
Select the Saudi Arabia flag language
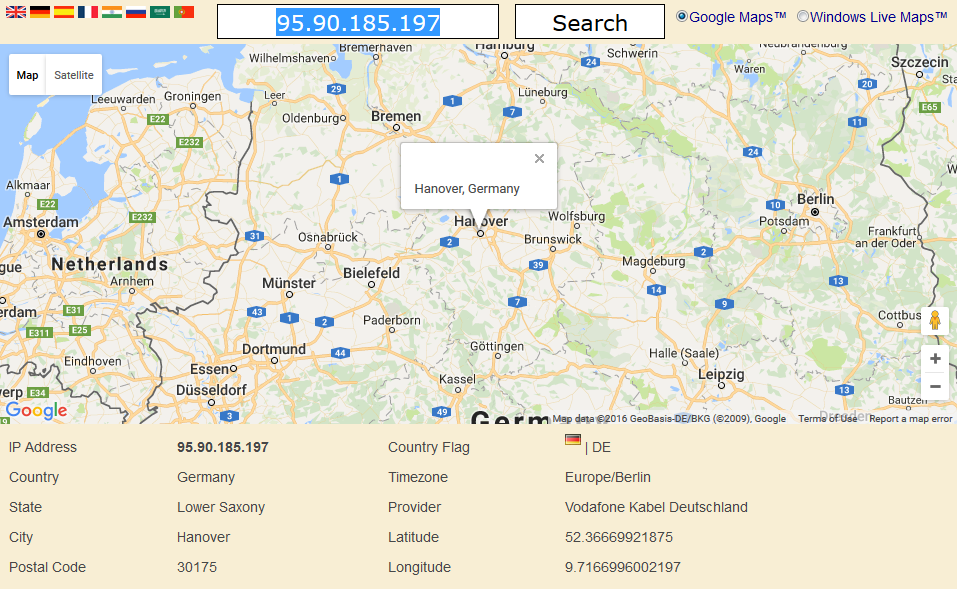coord(160,12)
